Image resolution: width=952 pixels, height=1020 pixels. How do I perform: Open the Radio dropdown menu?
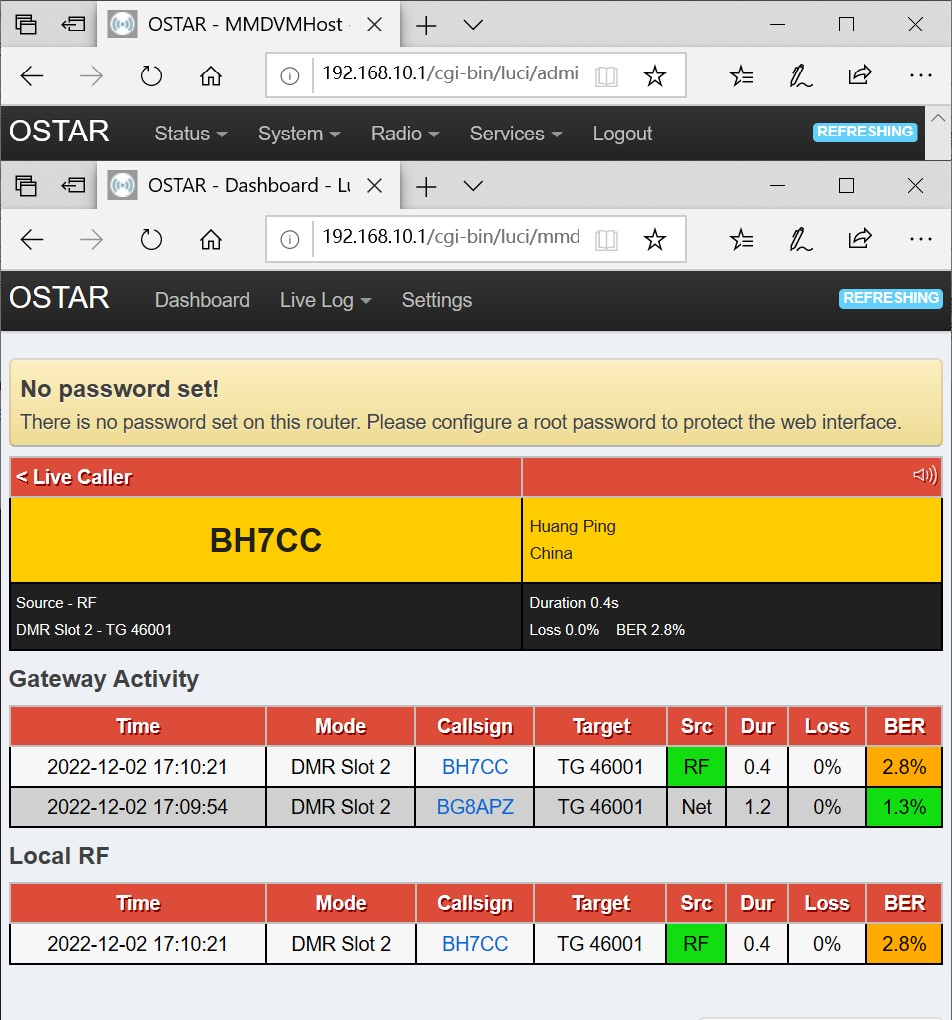(404, 134)
